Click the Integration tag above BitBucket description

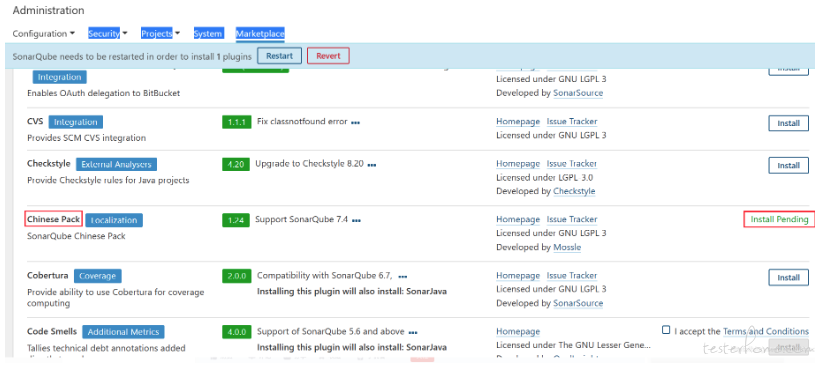tap(60, 77)
